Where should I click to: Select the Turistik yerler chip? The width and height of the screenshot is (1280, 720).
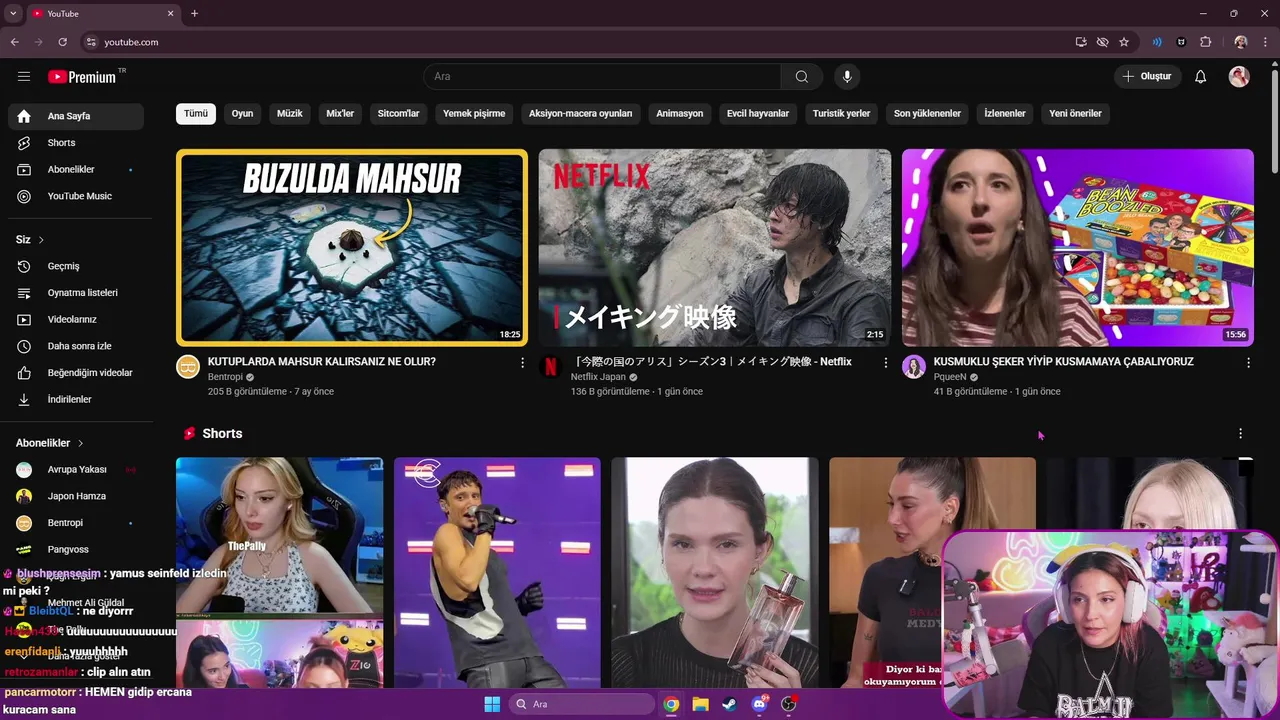click(841, 113)
